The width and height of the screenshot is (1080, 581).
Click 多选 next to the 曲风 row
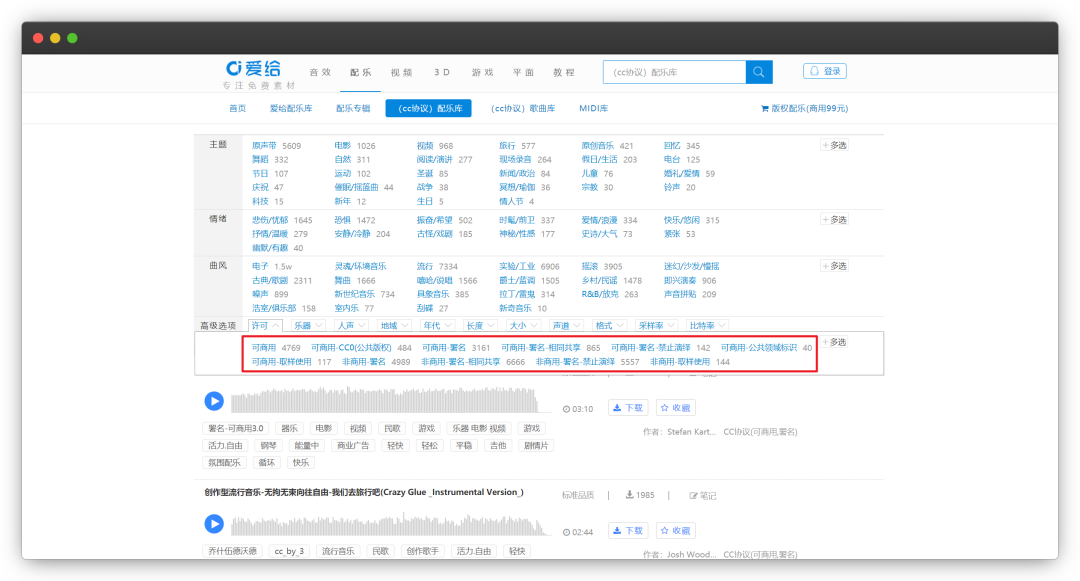click(834, 266)
